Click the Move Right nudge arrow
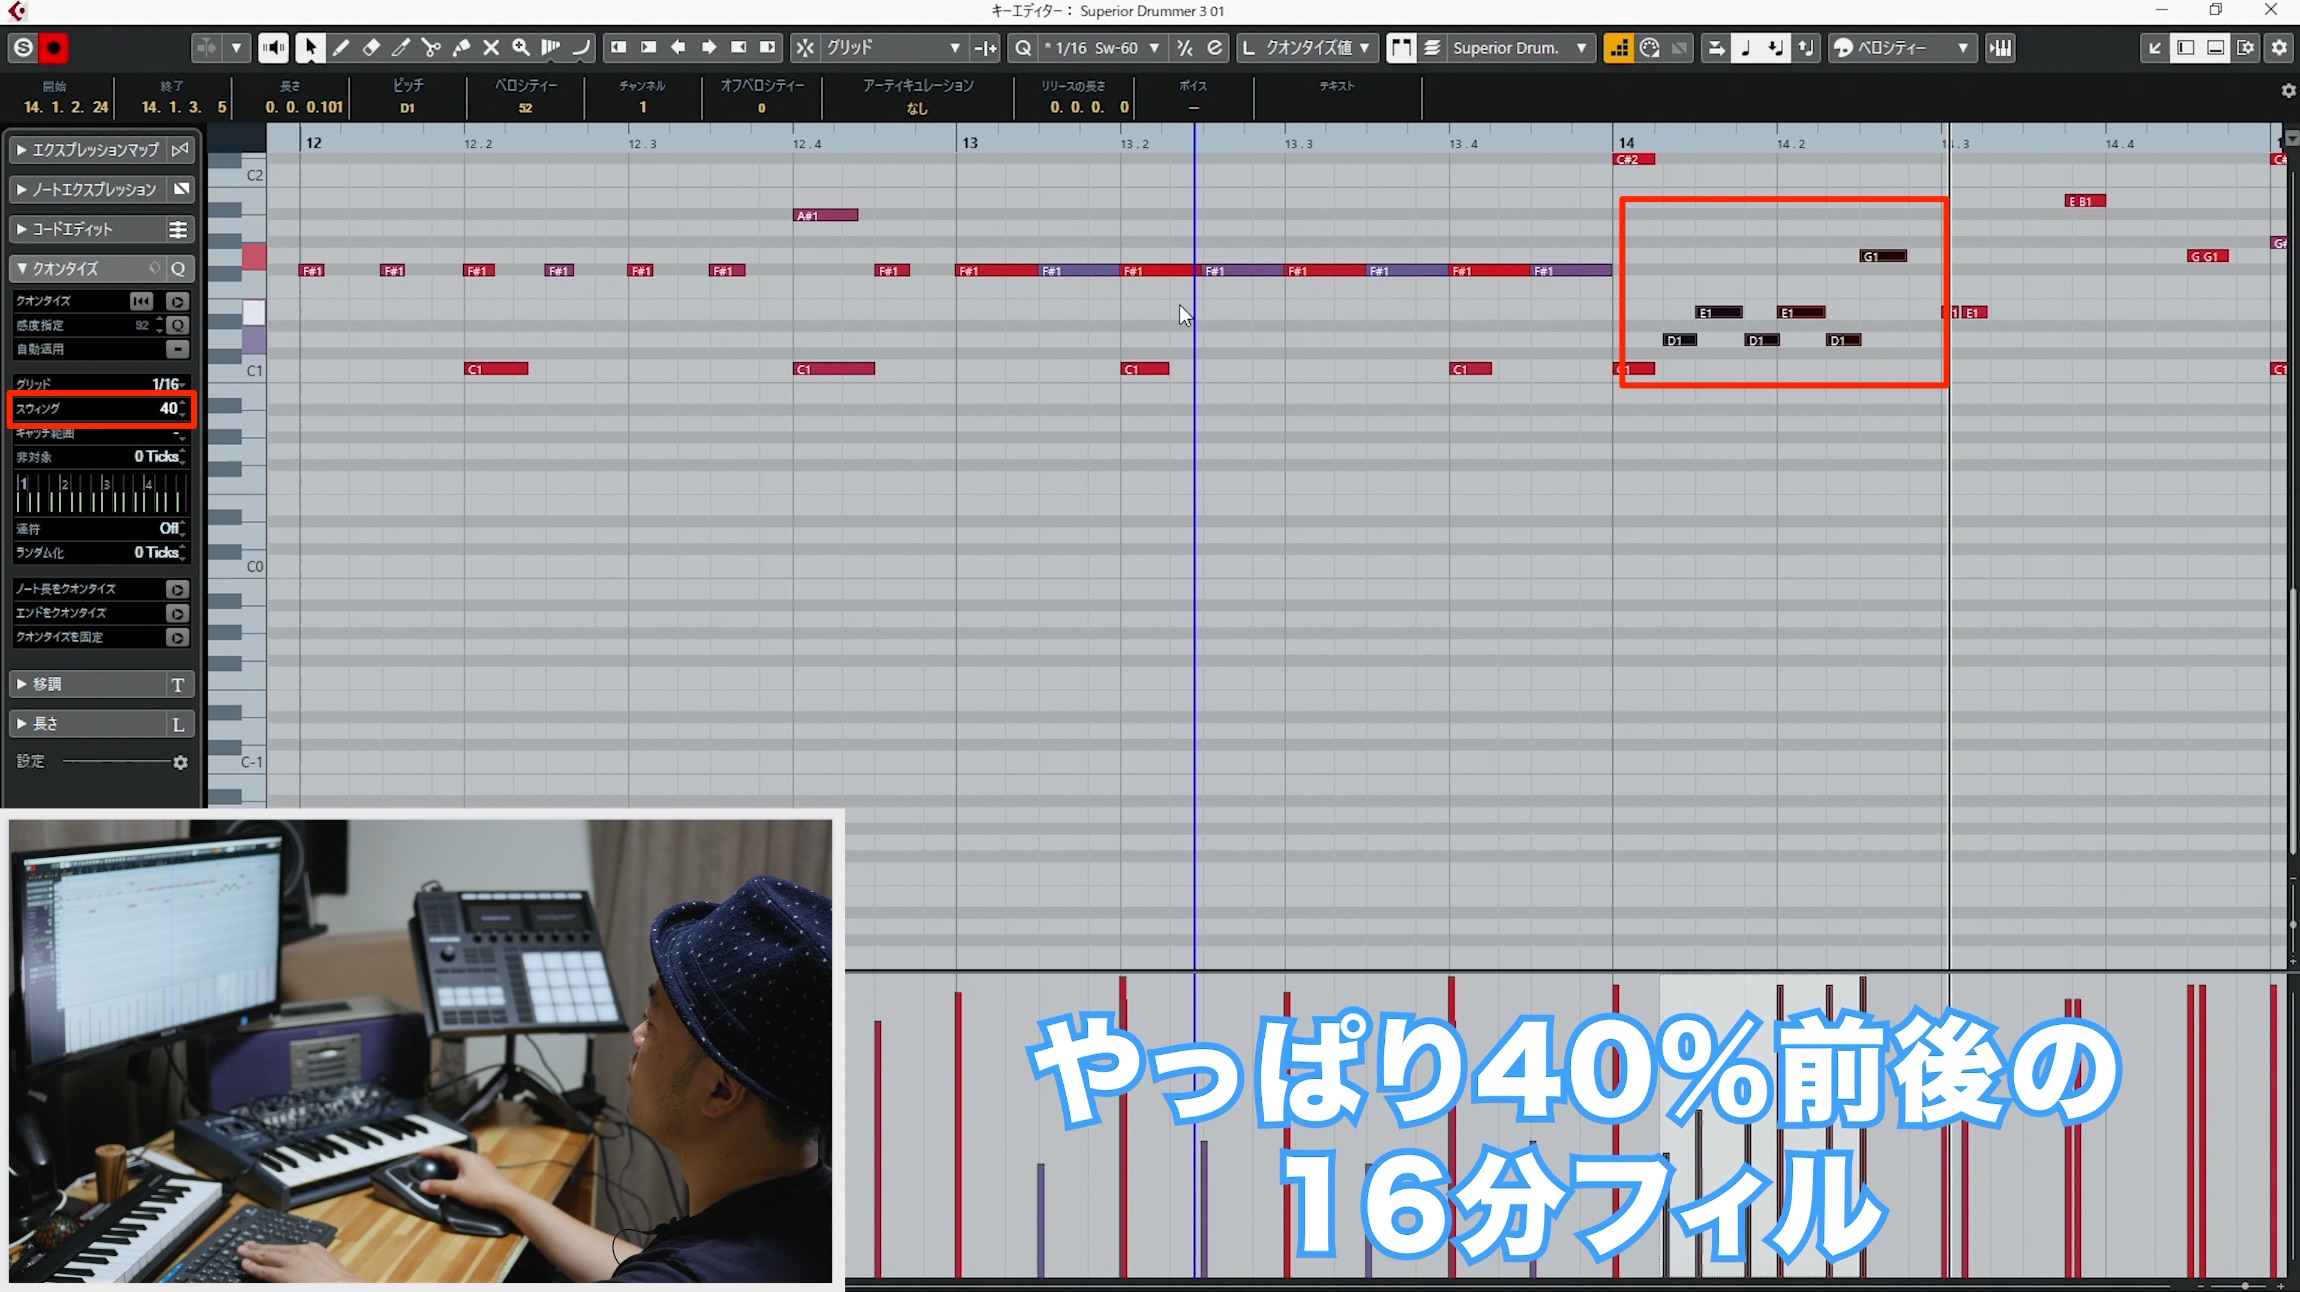2300x1292 pixels. click(x=708, y=47)
